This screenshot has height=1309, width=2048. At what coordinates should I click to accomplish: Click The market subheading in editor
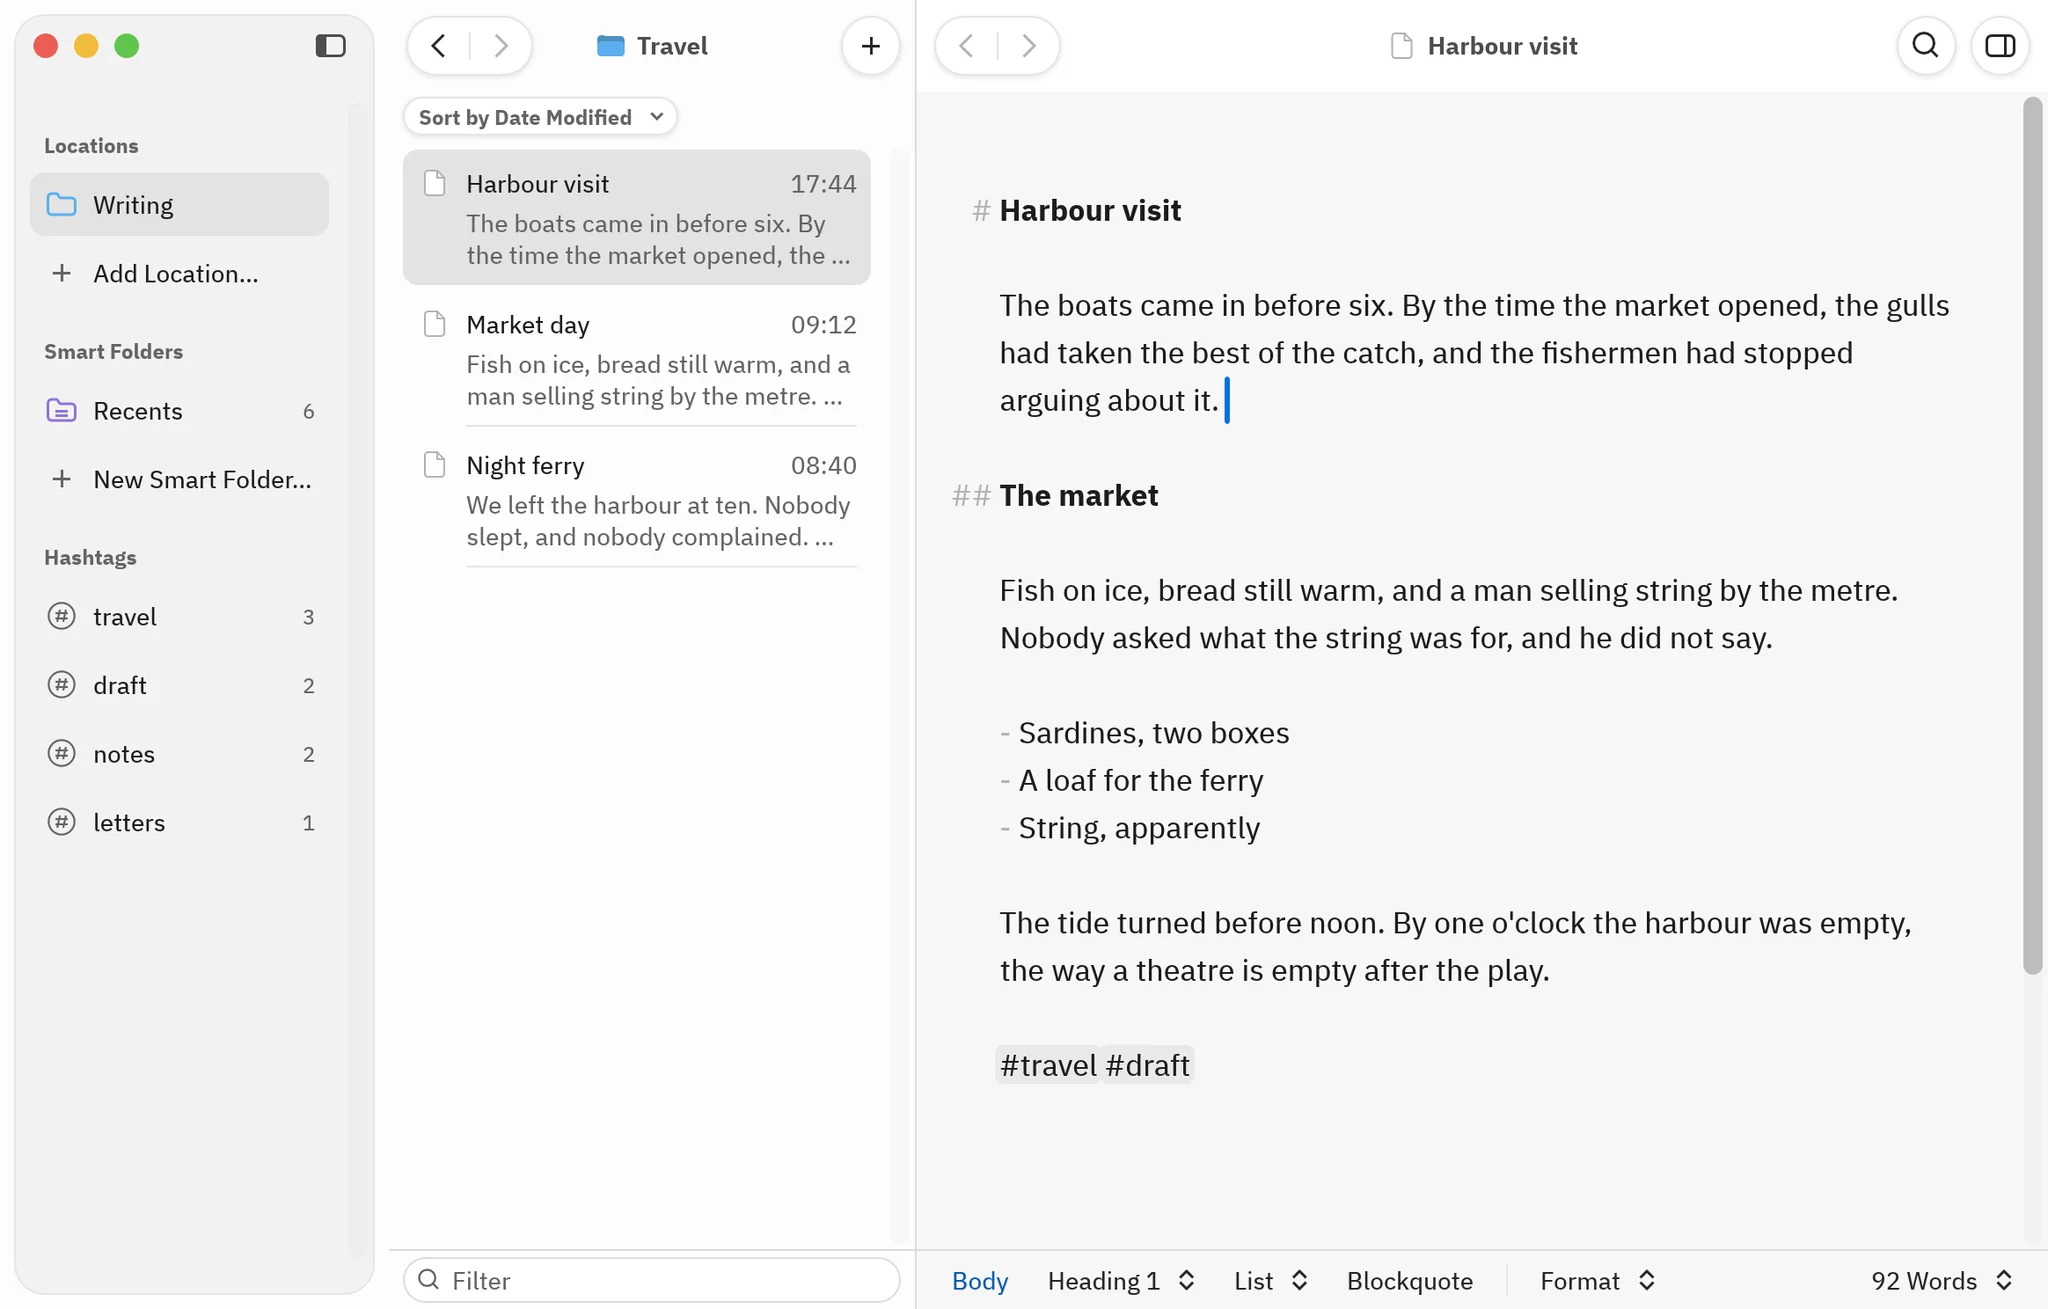(1079, 495)
